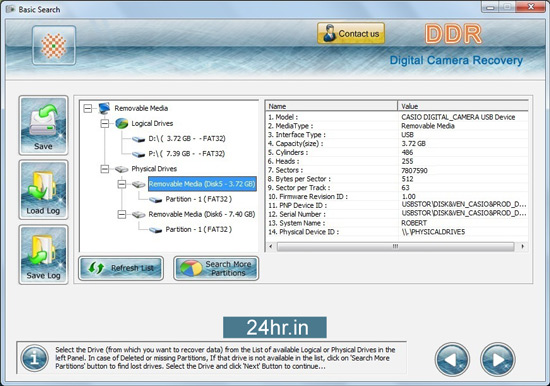This screenshot has height=386, width=550.
Task: Click the '6. Heads :' row
Action: (397, 161)
